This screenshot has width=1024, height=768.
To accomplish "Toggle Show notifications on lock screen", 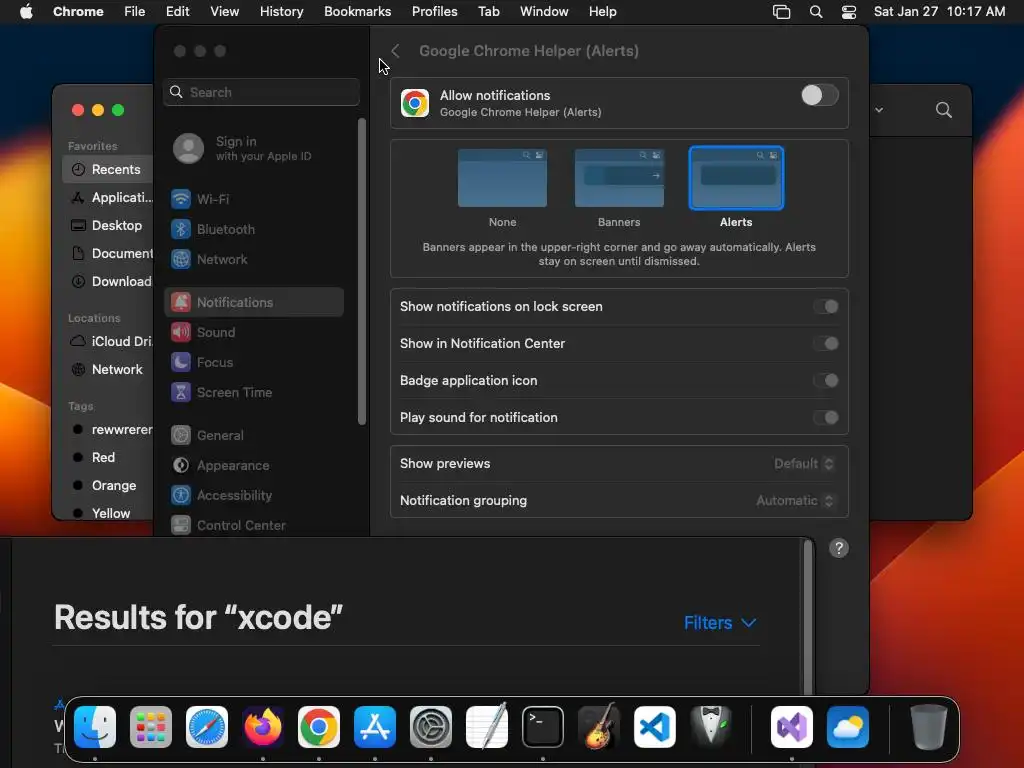I will [x=826, y=306].
